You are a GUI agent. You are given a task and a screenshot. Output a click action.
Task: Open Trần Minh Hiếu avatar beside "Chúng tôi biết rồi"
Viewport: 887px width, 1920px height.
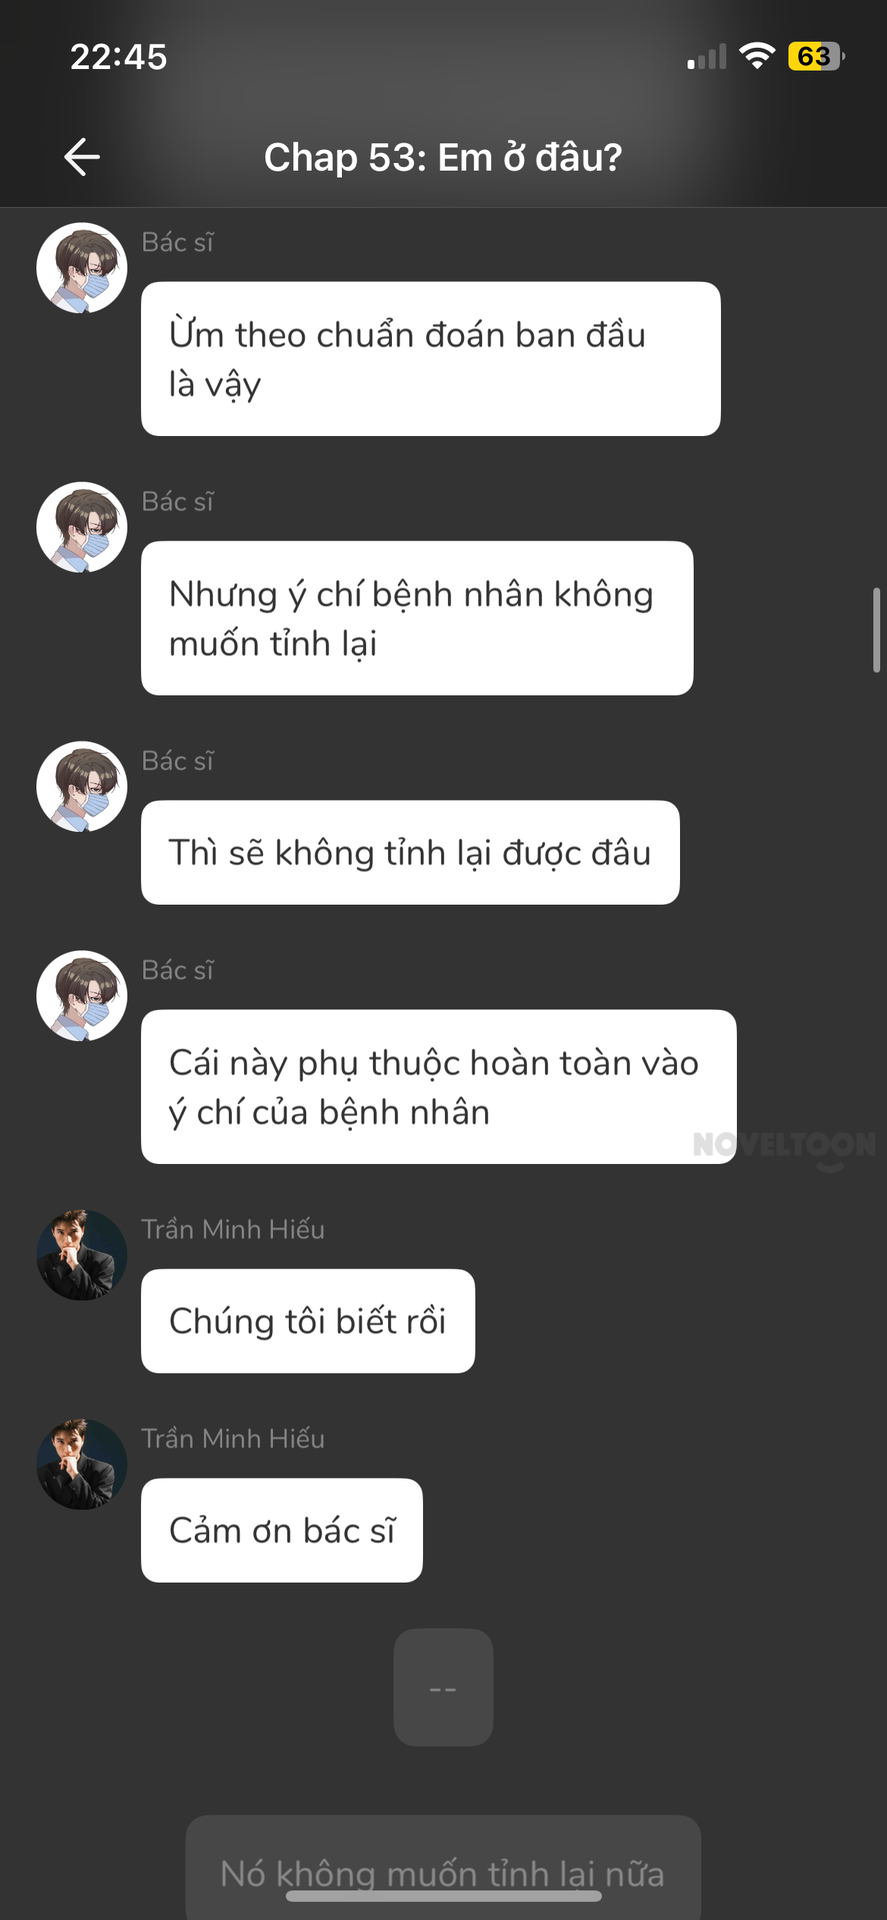pyautogui.click(x=82, y=1255)
